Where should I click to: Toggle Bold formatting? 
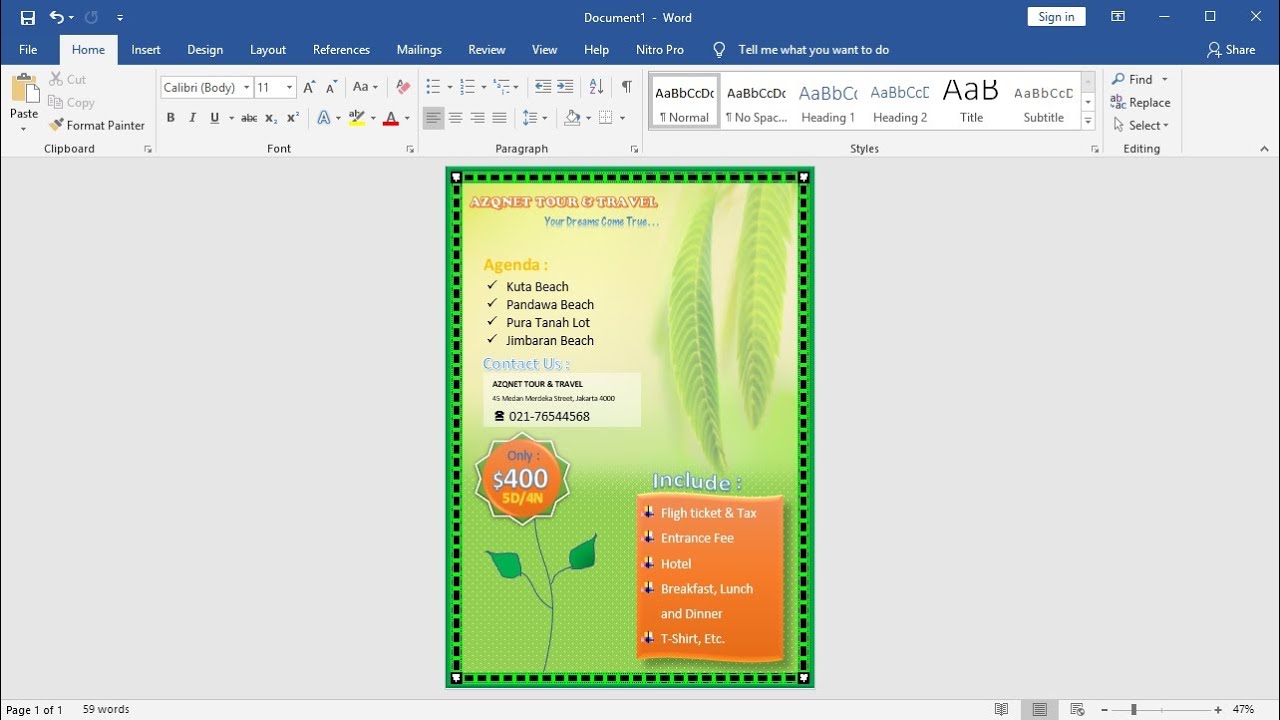click(171, 118)
